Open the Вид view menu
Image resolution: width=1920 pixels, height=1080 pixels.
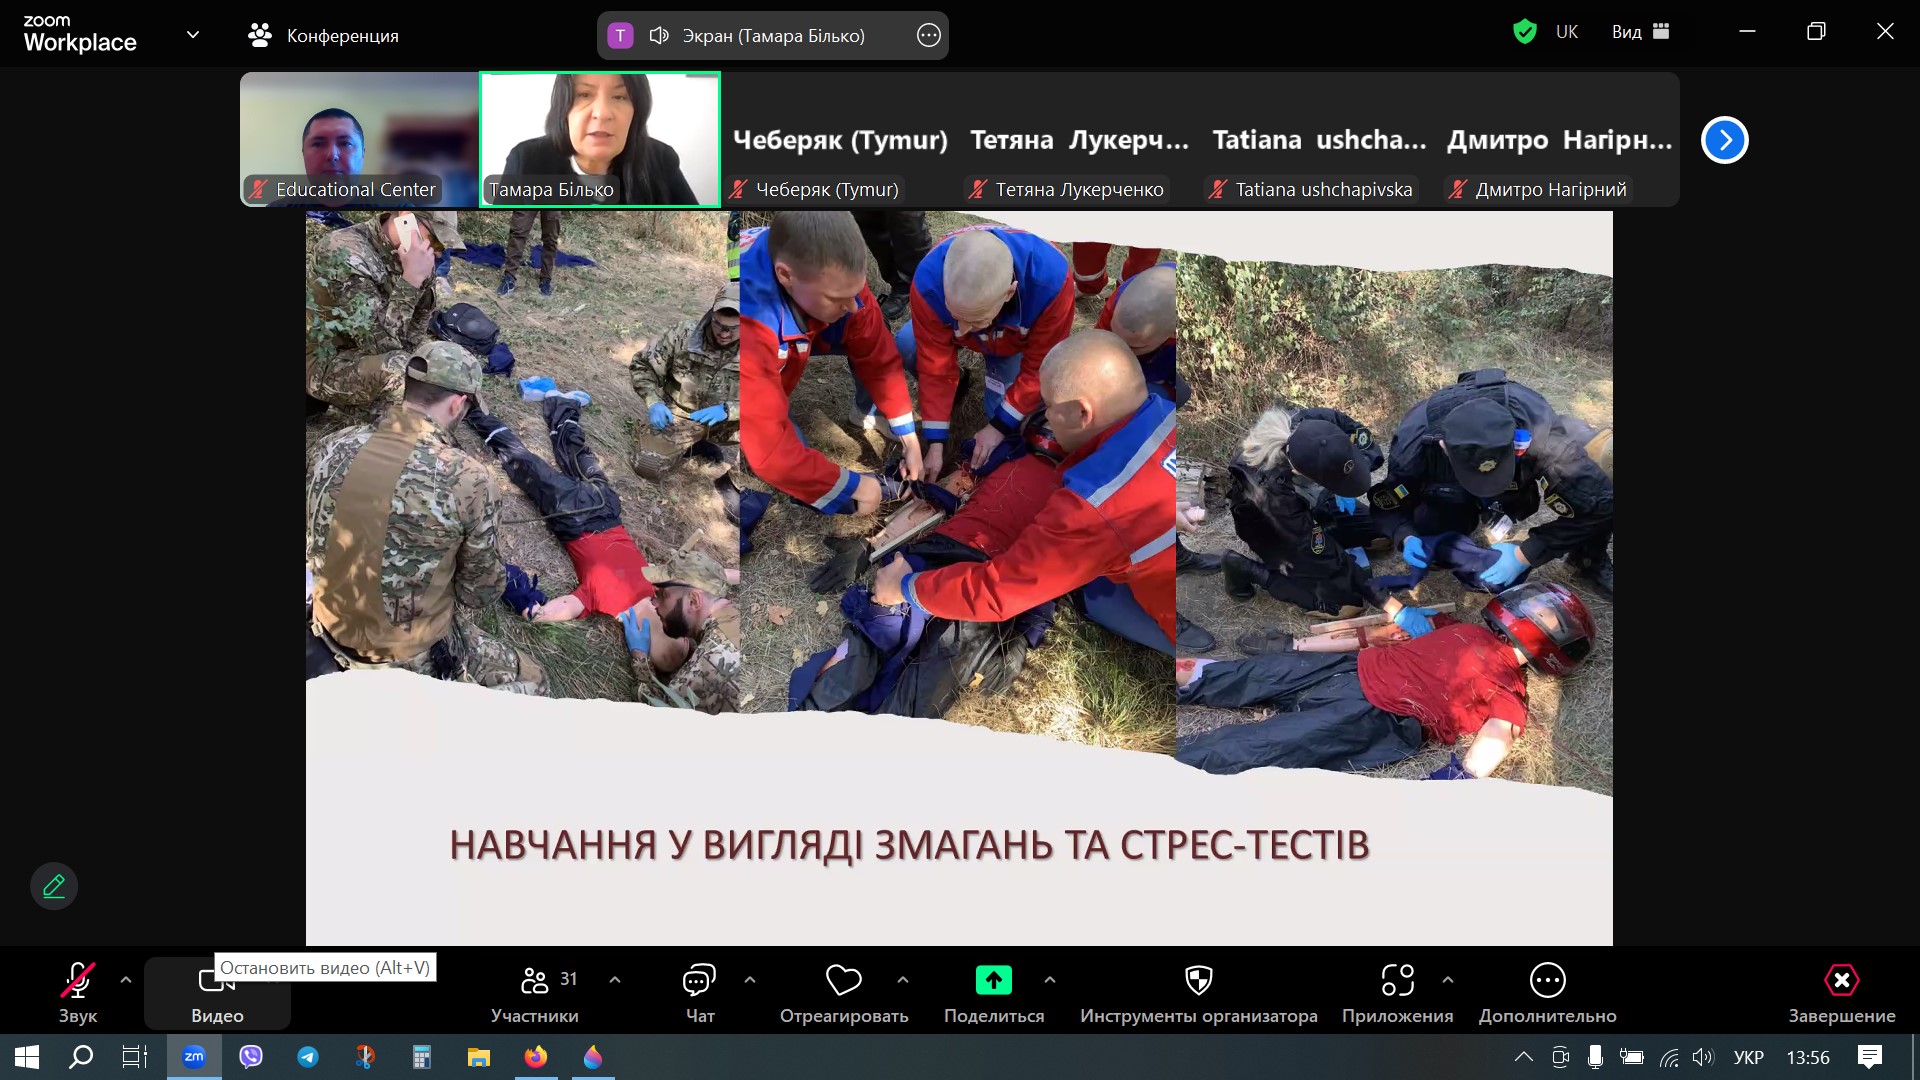1640,32
